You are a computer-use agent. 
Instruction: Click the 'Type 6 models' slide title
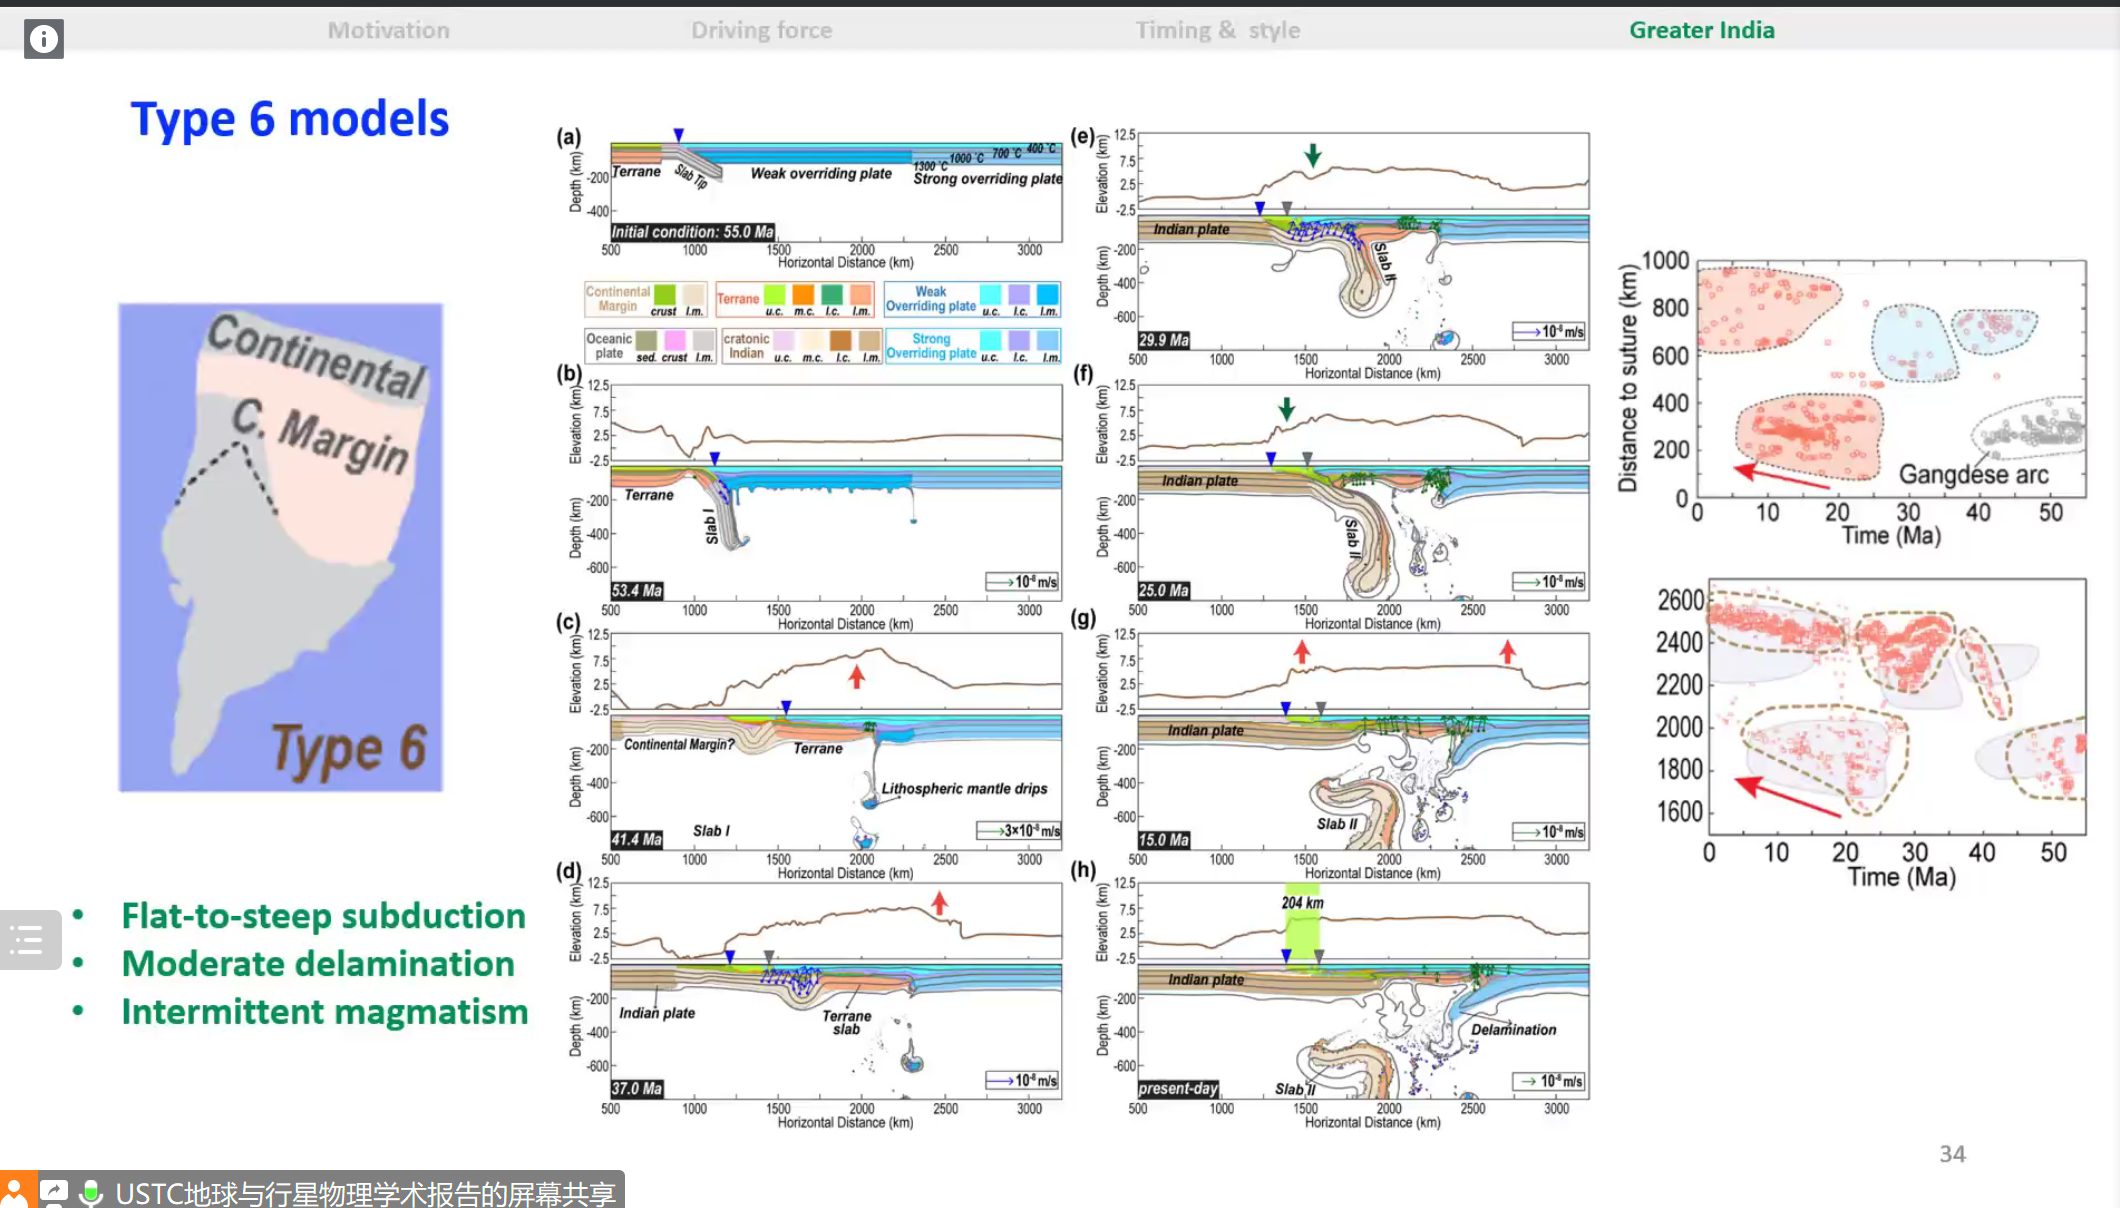pos(290,119)
